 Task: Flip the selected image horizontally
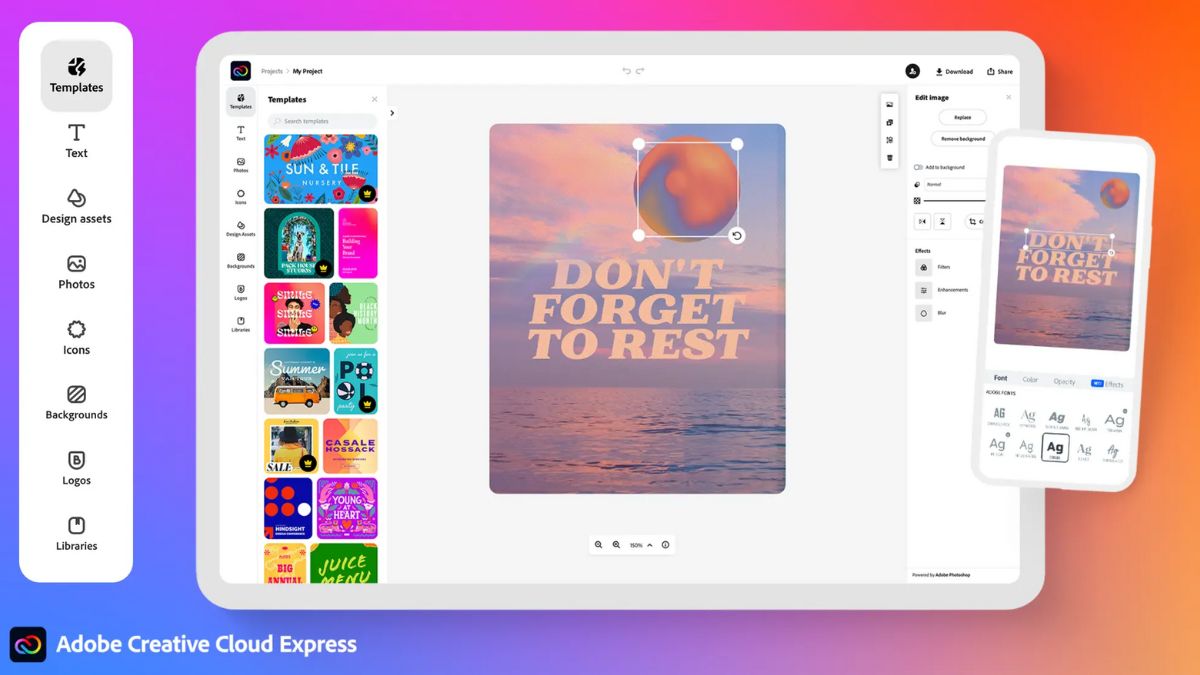coord(923,221)
